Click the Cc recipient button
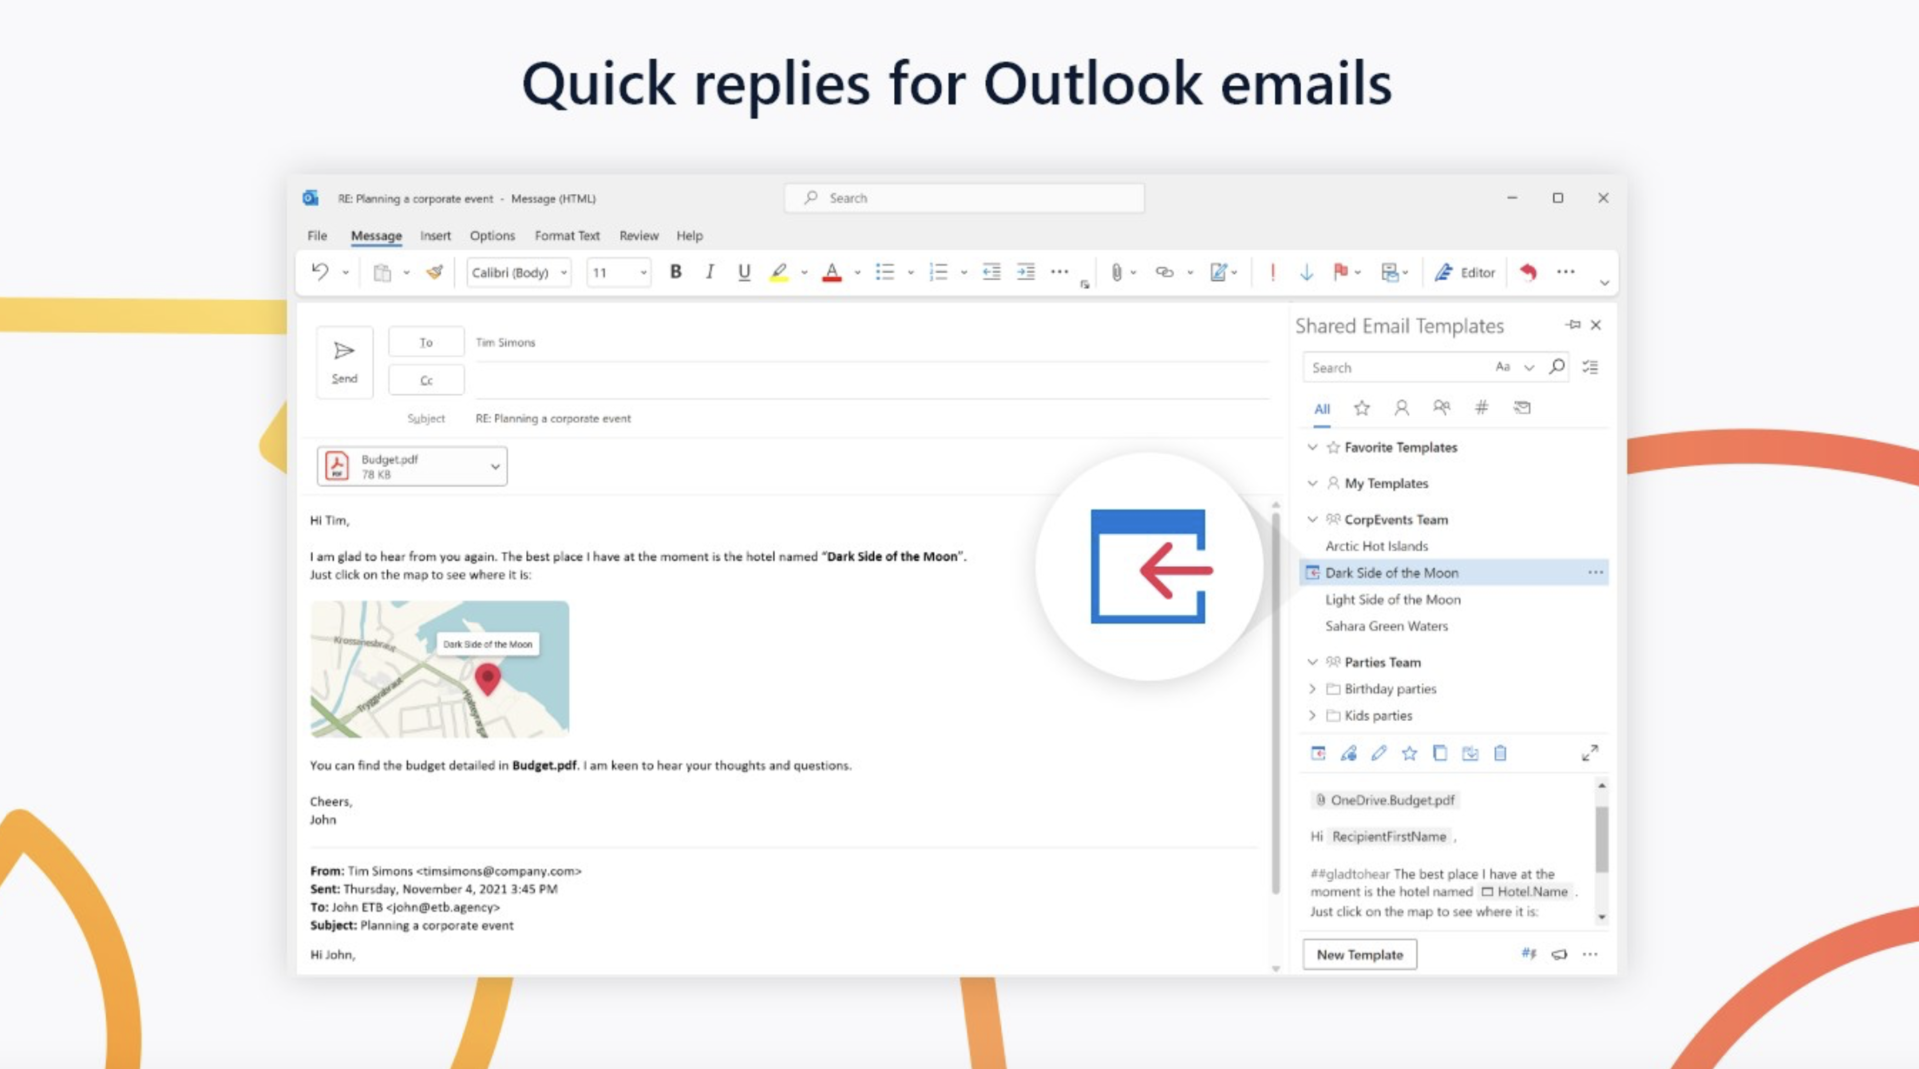 [x=426, y=380]
